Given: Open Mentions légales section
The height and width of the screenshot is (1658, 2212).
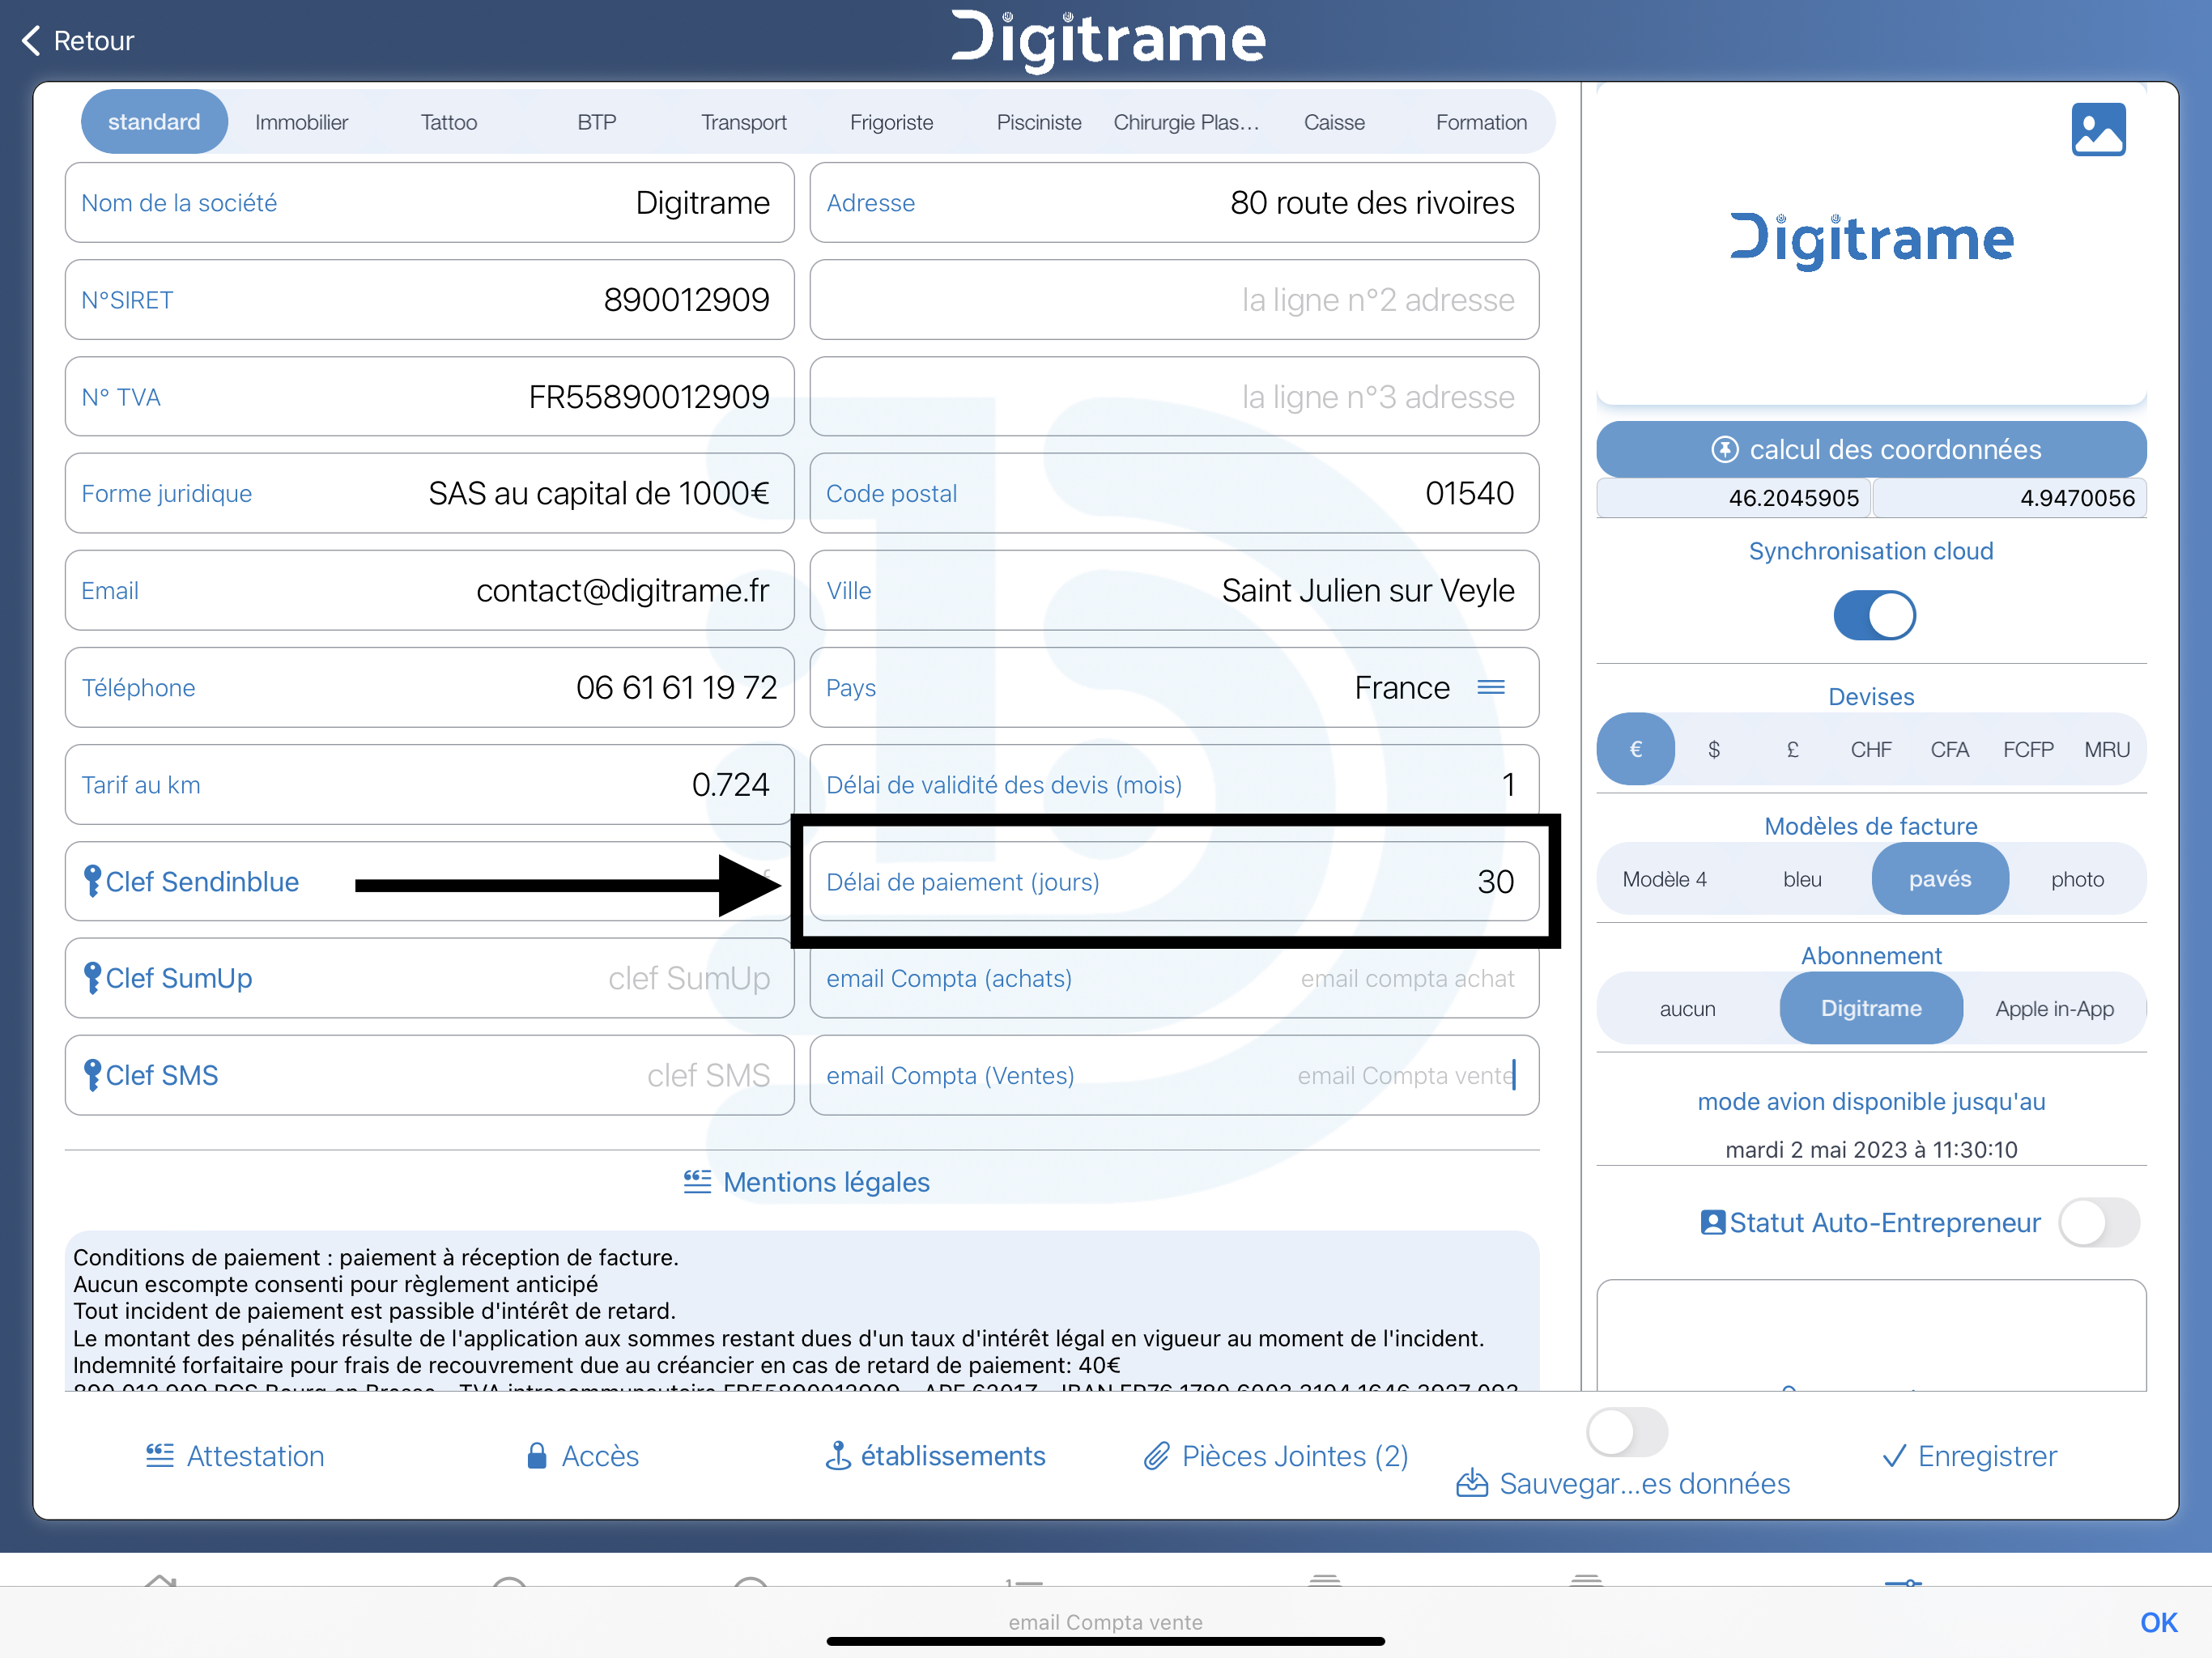Looking at the screenshot, I should 807,1182.
